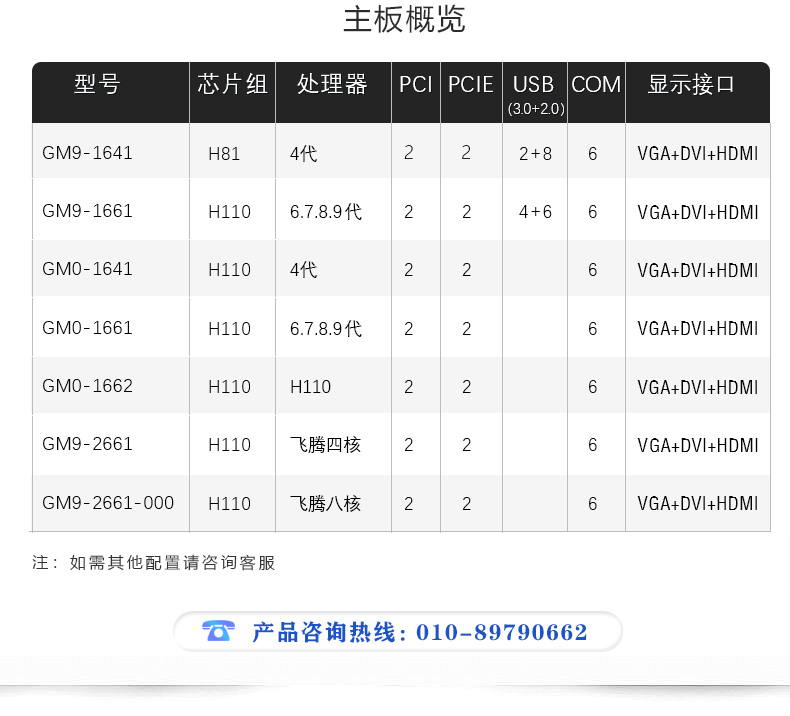This screenshot has width=790, height=716.
Task: Click model cell GM9-1661
Action: click(87, 211)
